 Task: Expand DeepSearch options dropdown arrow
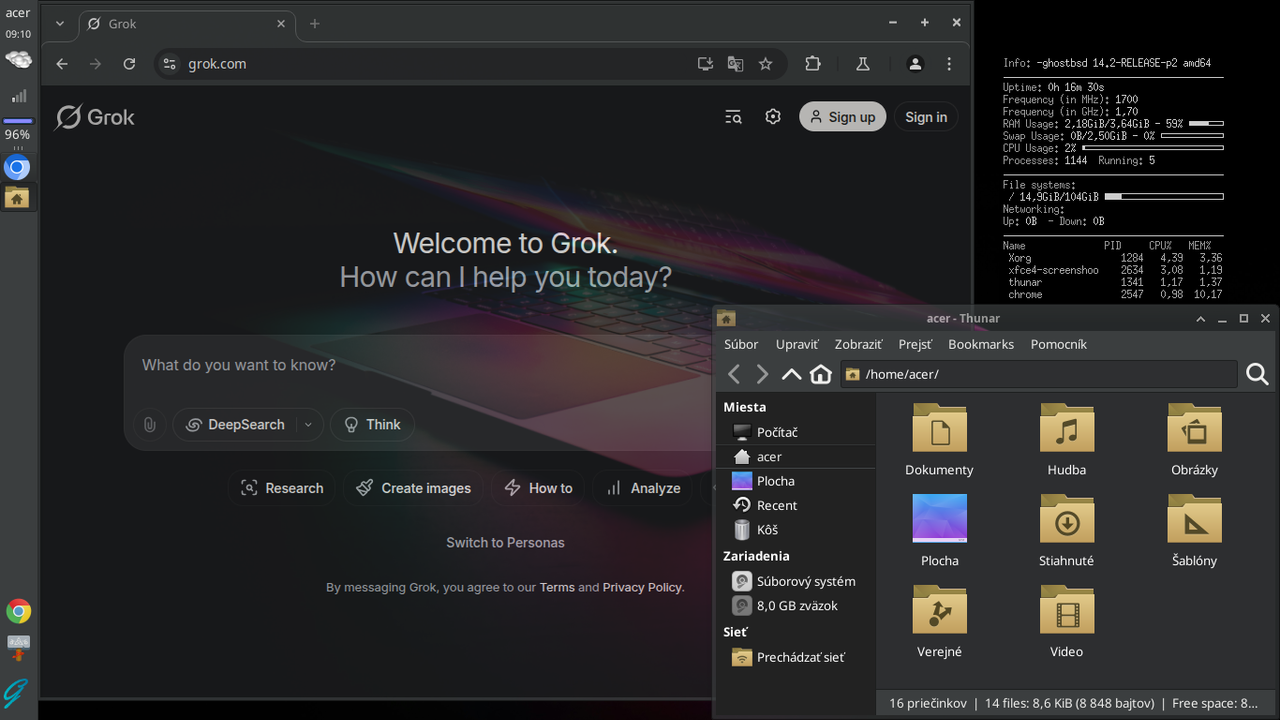coord(308,424)
